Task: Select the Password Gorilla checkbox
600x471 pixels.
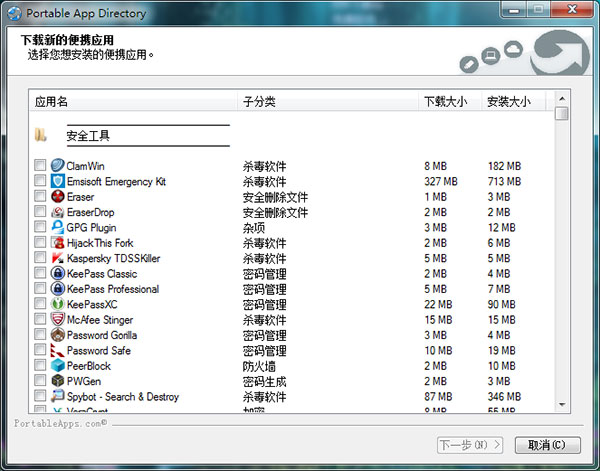Action: (40, 335)
